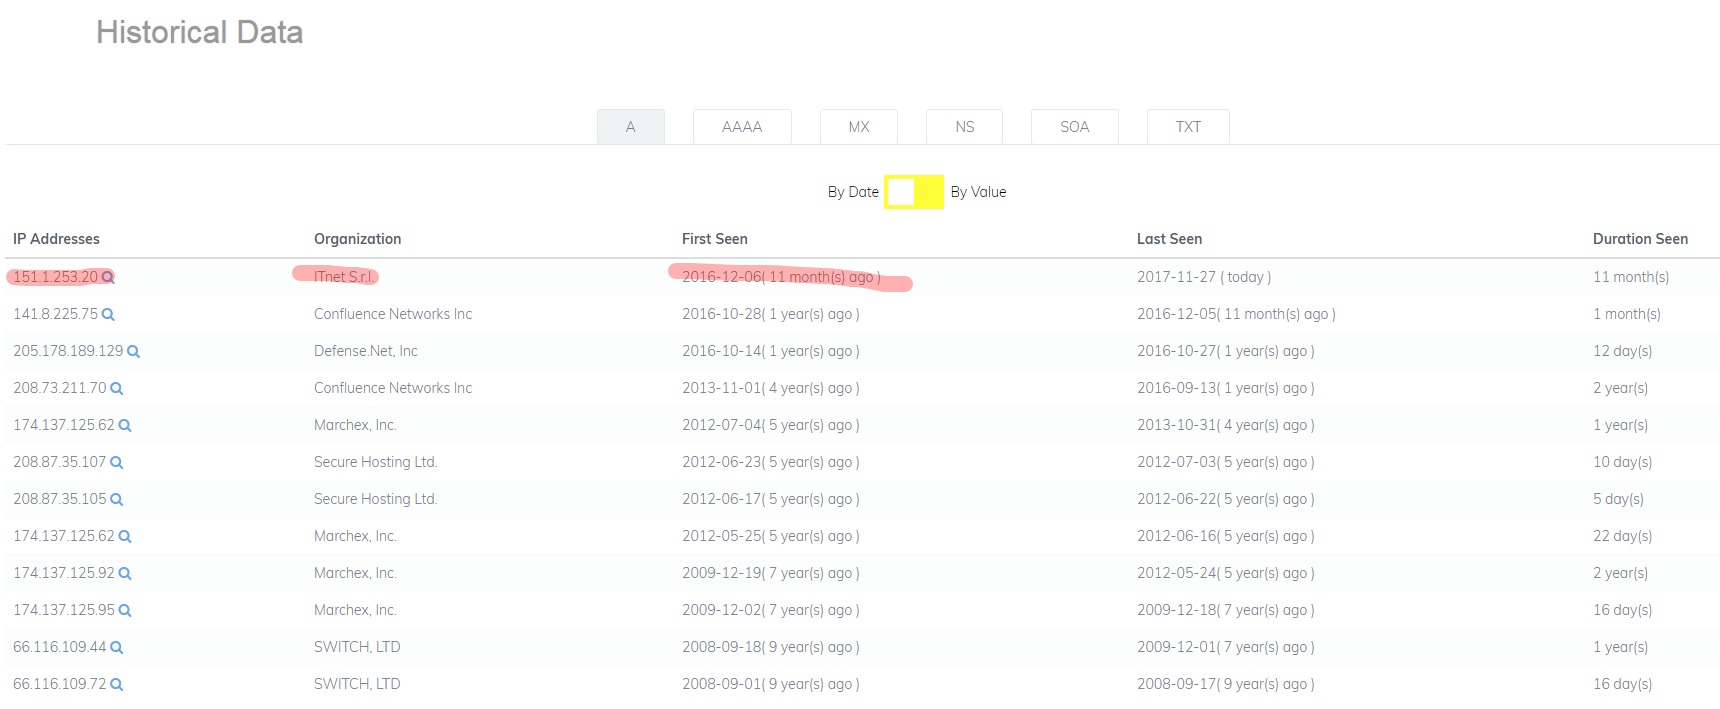1720x709 pixels.
Task: Click the By Value label
Action: coord(979,192)
